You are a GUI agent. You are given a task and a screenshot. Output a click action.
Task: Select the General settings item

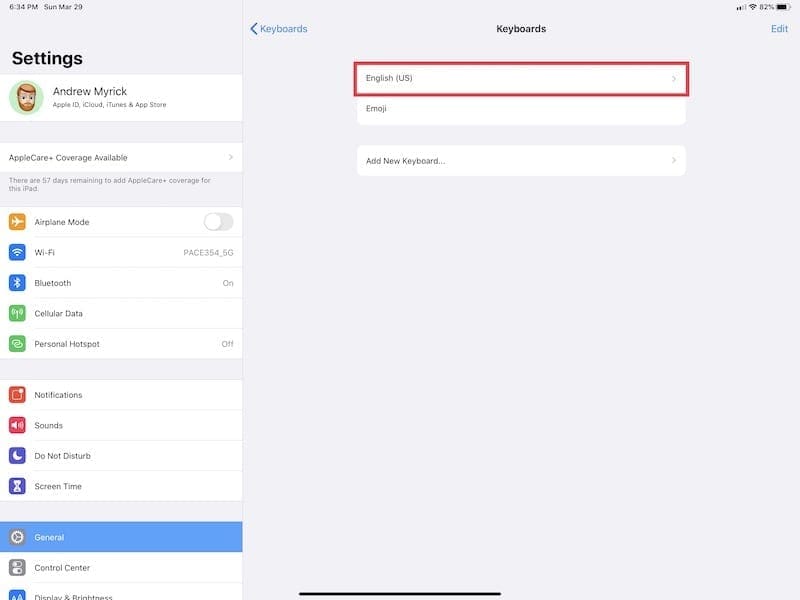(x=121, y=537)
